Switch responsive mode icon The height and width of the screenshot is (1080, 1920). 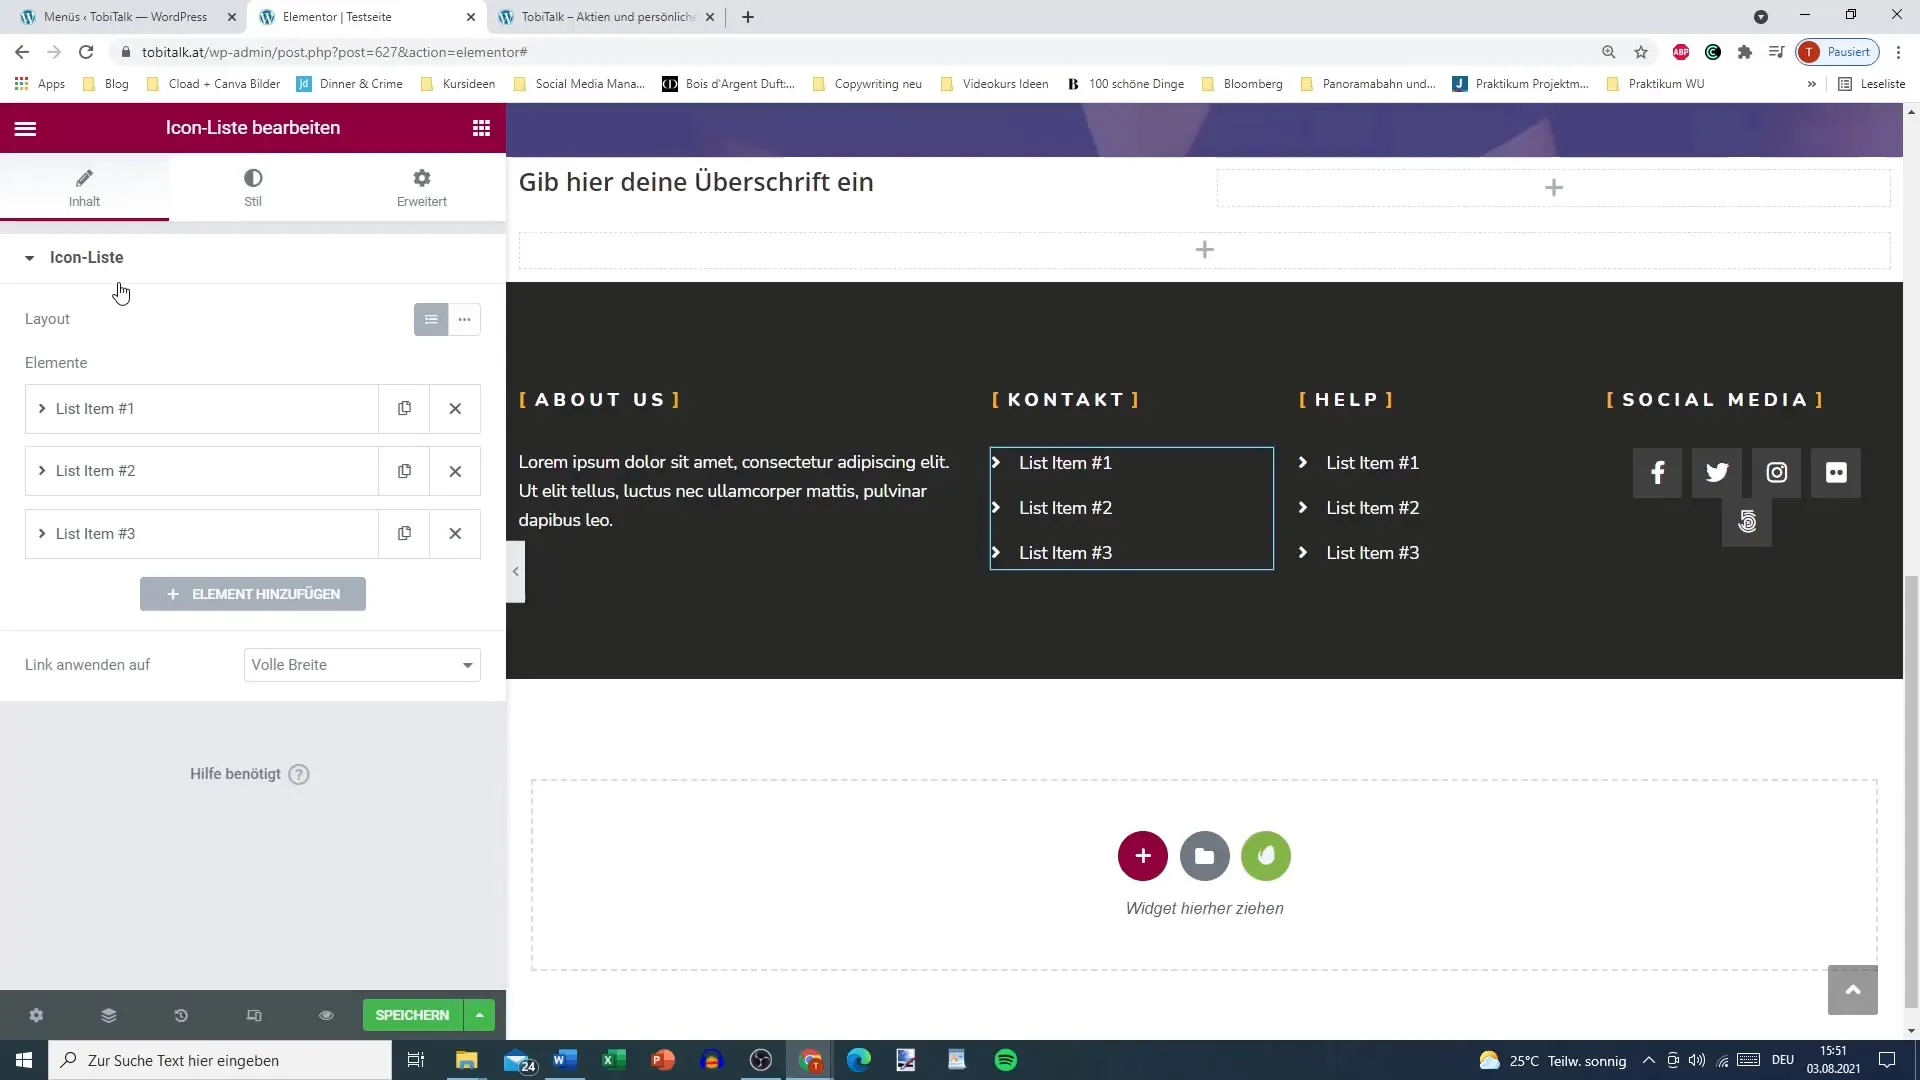(254, 1015)
